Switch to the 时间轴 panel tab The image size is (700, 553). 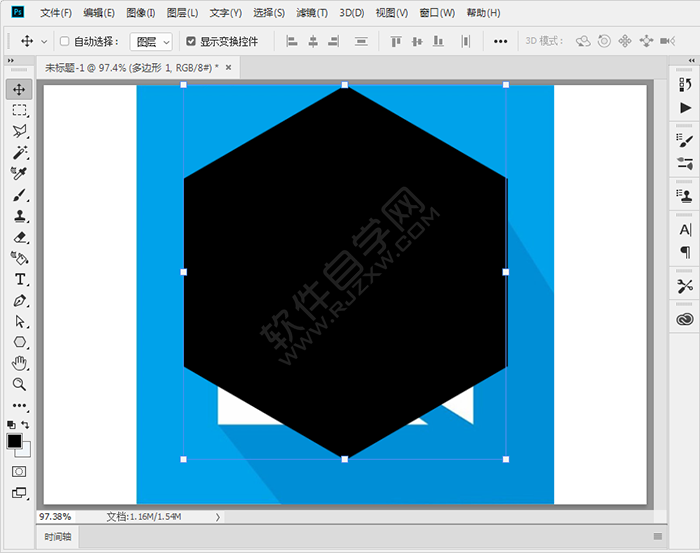click(58, 537)
